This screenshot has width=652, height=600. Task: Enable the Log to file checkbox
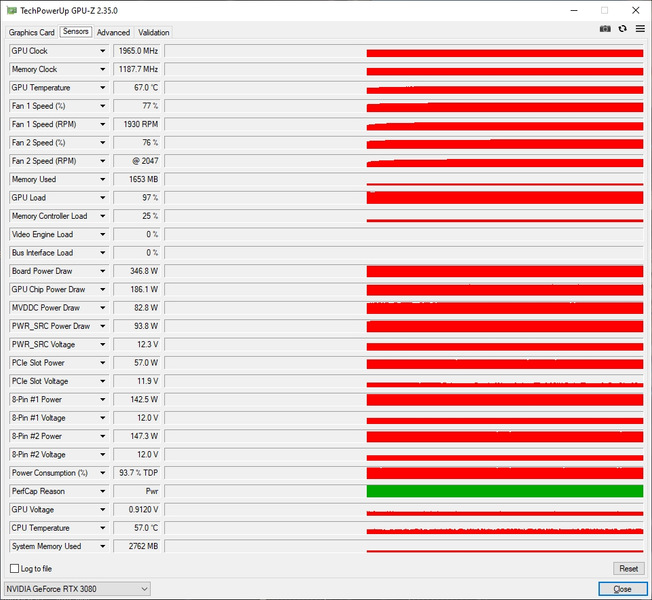(x=15, y=568)
